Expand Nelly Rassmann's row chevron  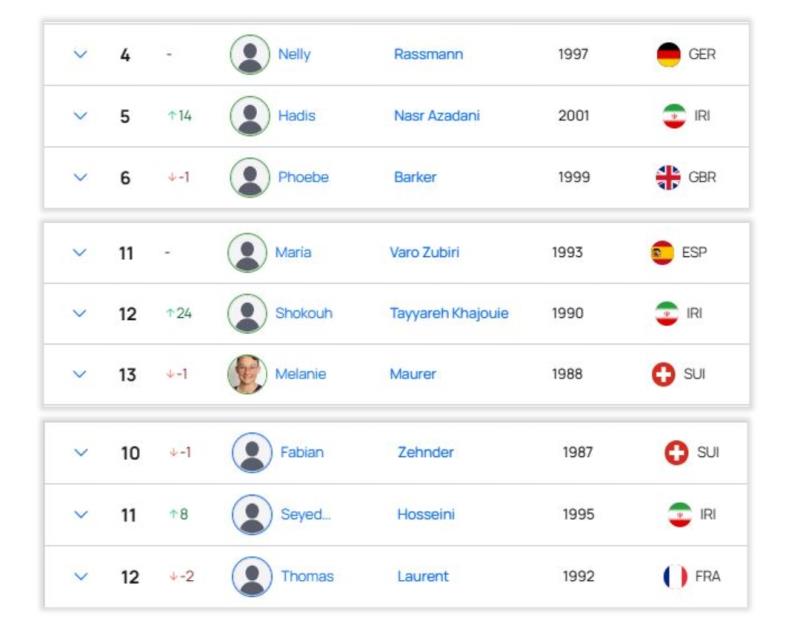tap(81, 54)
